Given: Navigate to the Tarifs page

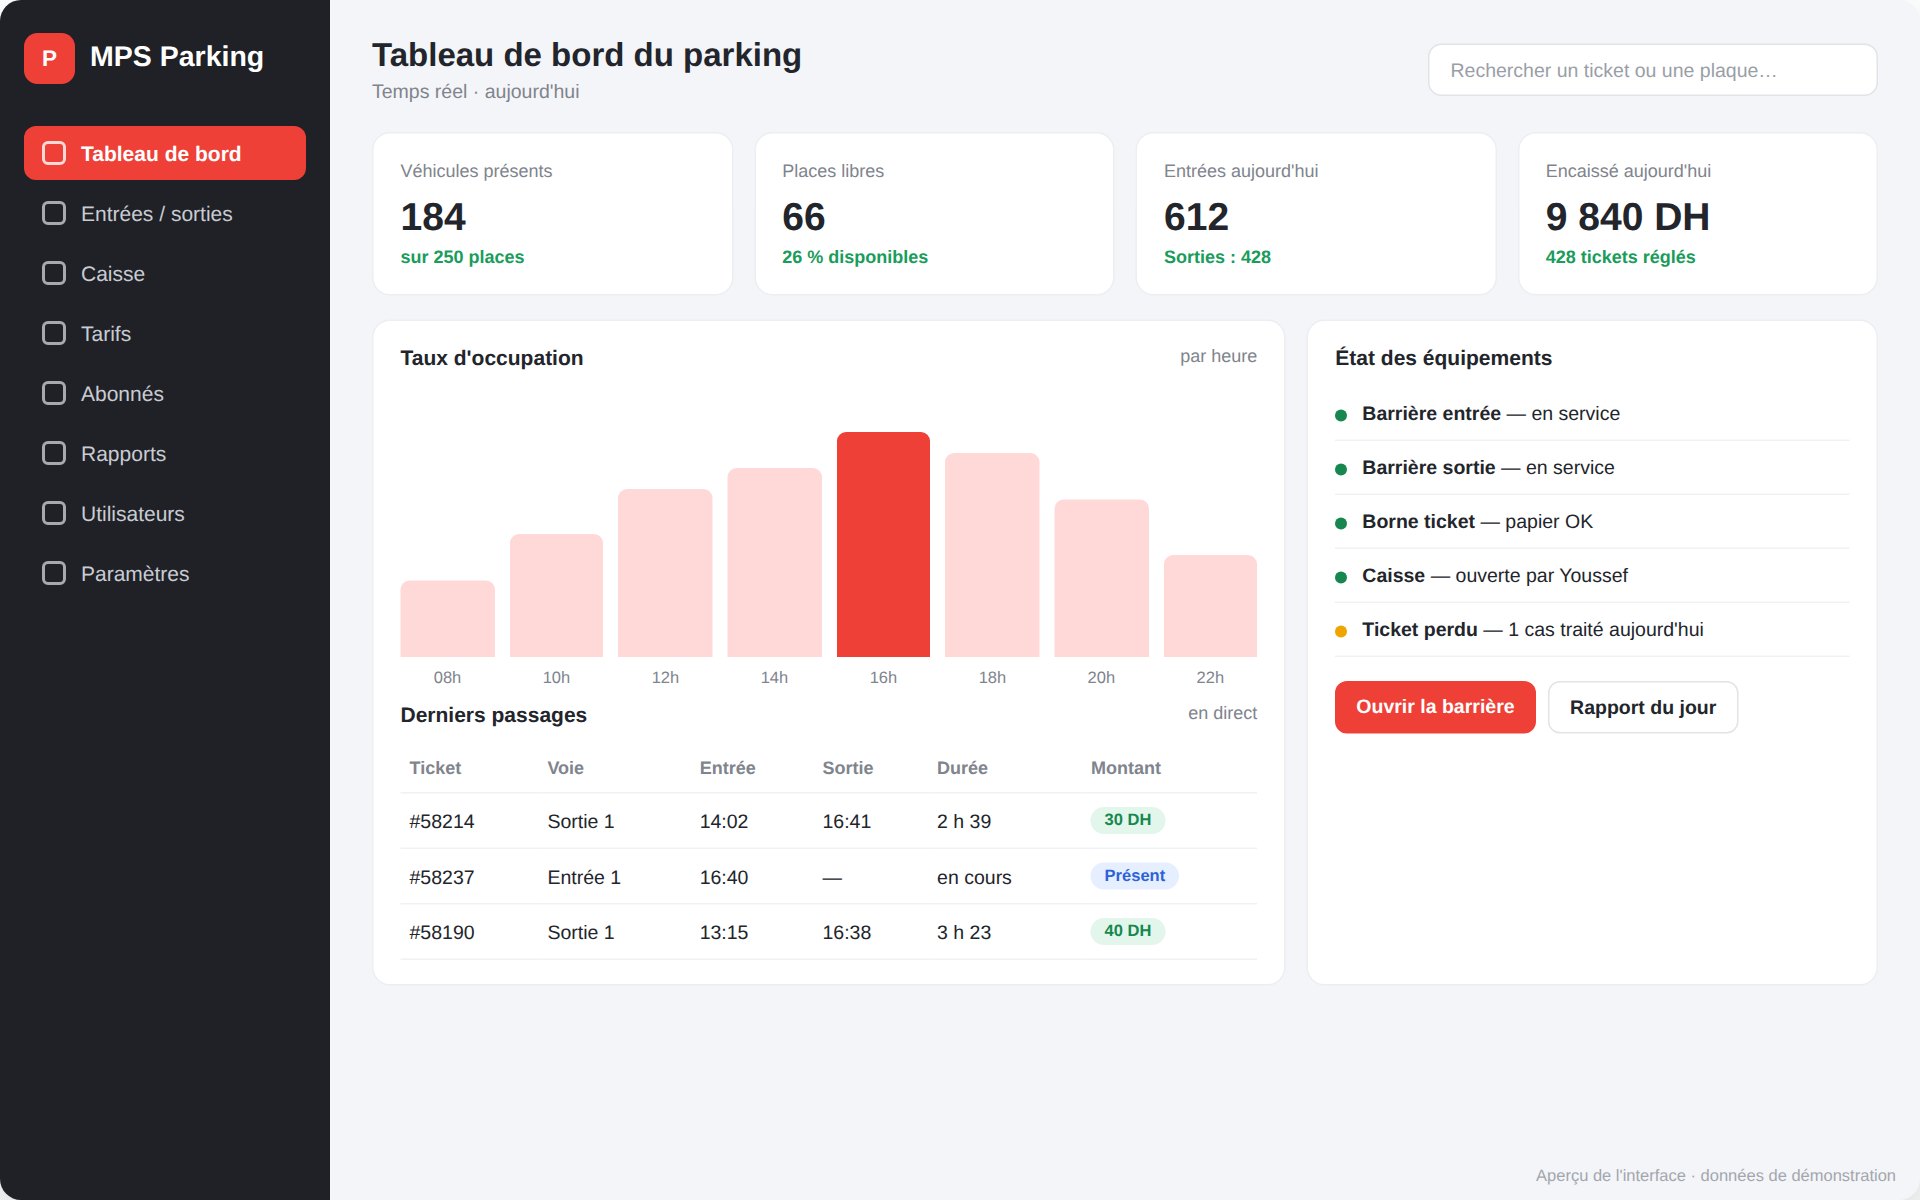Looking at the screenshot, I should pyautogui.click(x=165, y=333).
